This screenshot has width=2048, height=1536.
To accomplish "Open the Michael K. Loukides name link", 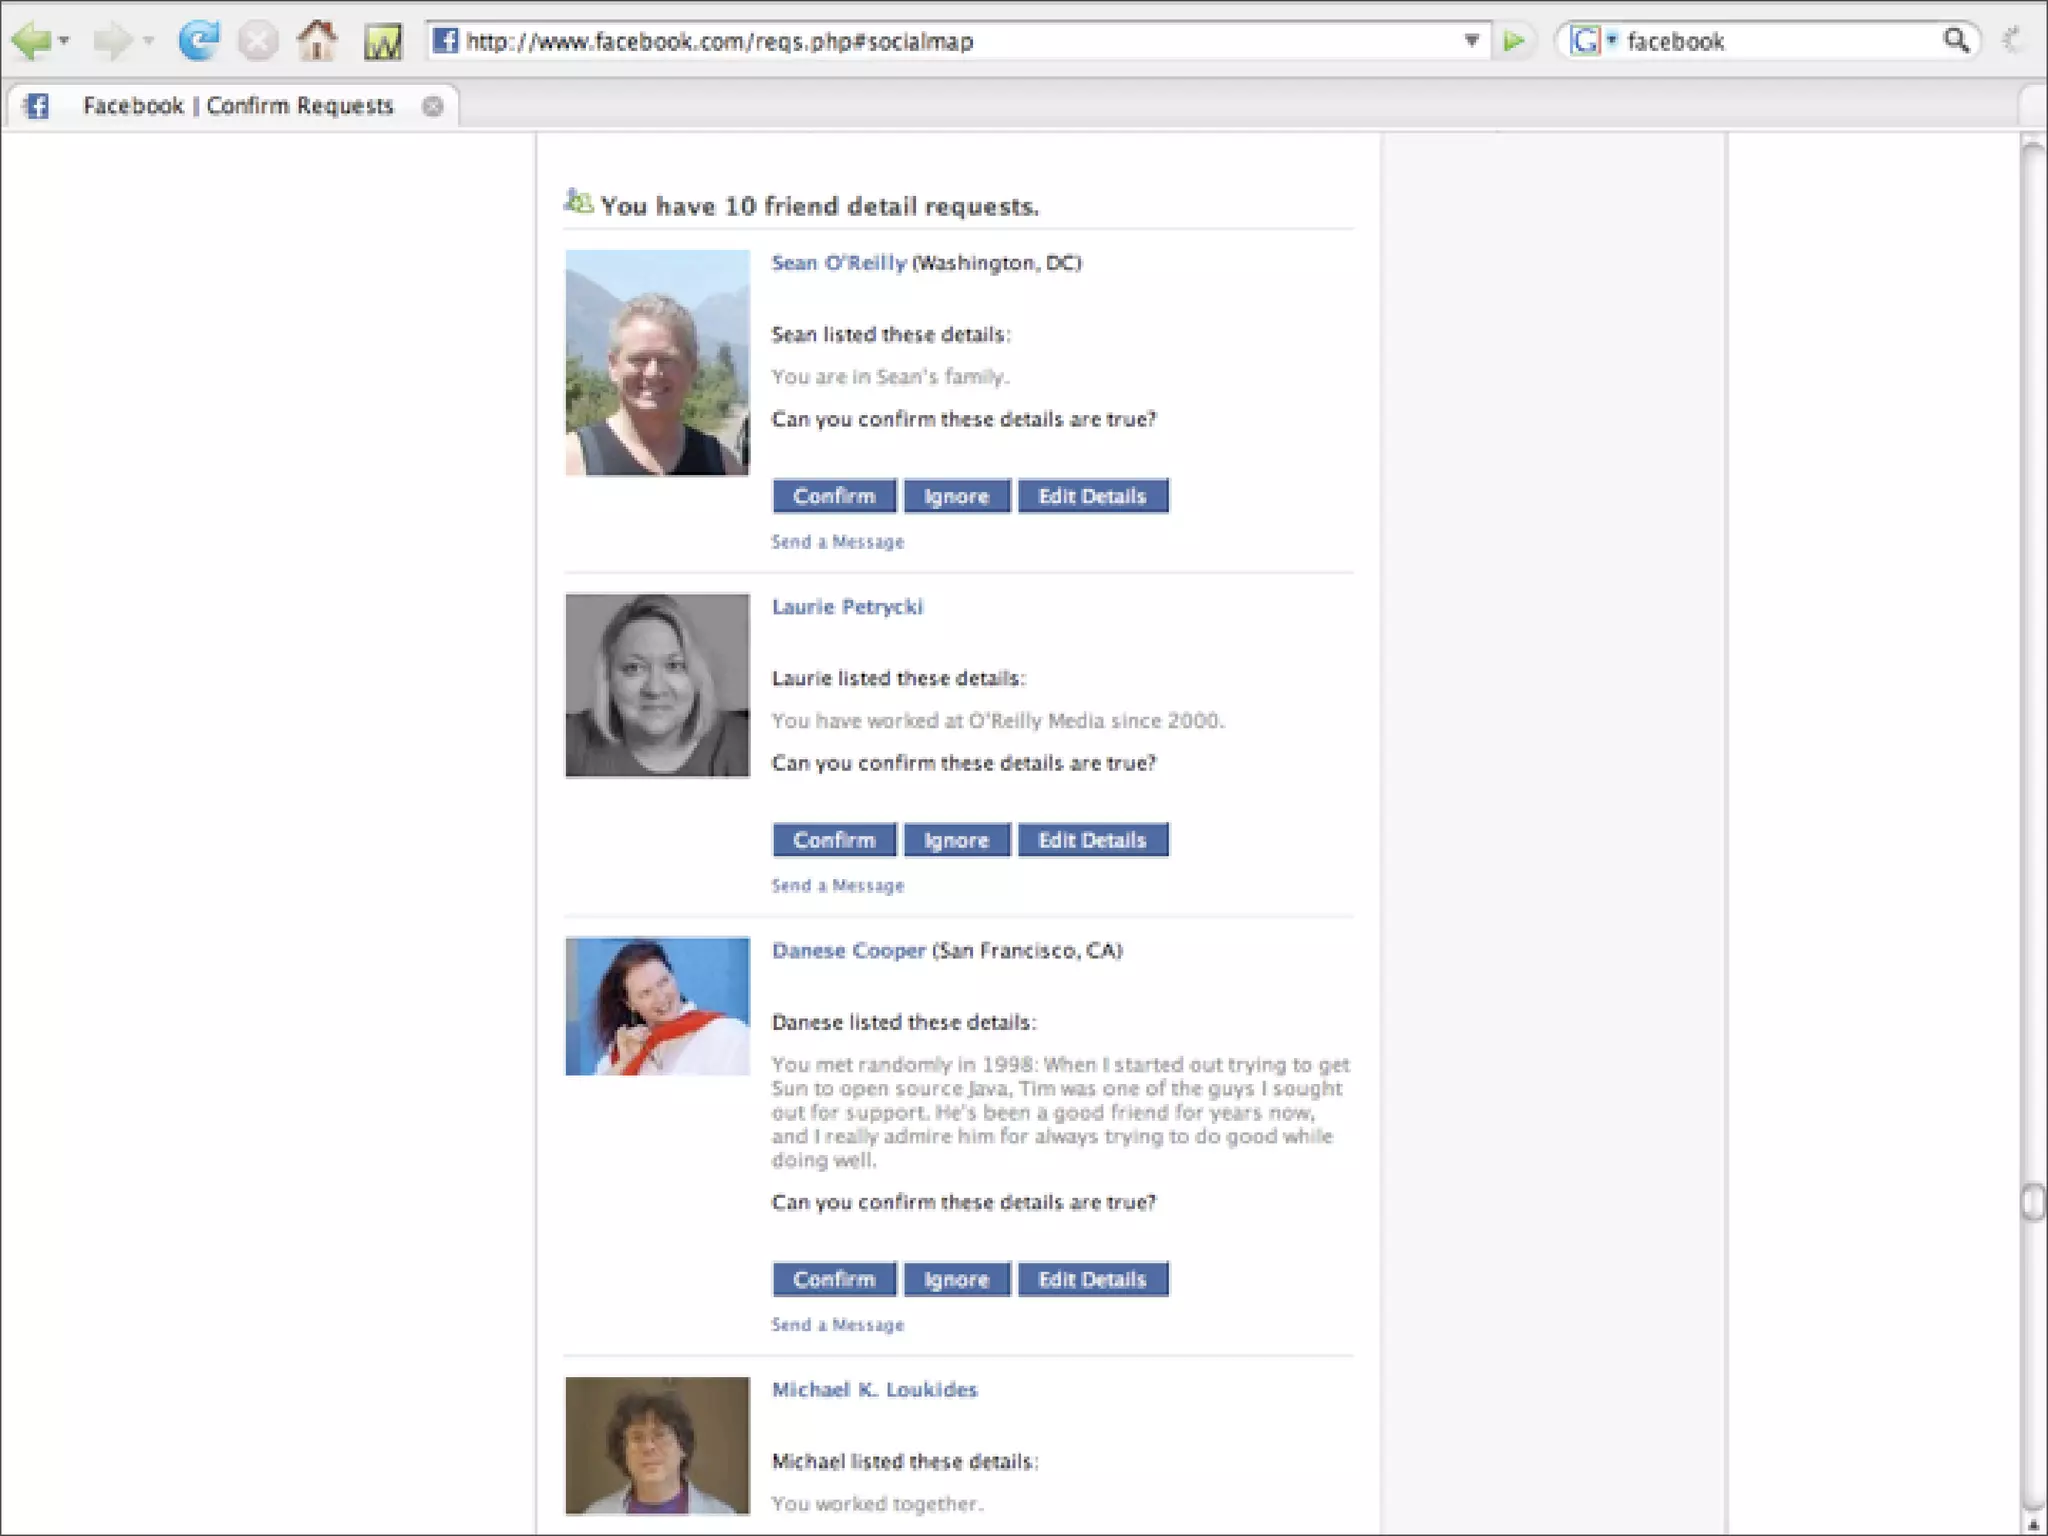I will point(875,1390).
